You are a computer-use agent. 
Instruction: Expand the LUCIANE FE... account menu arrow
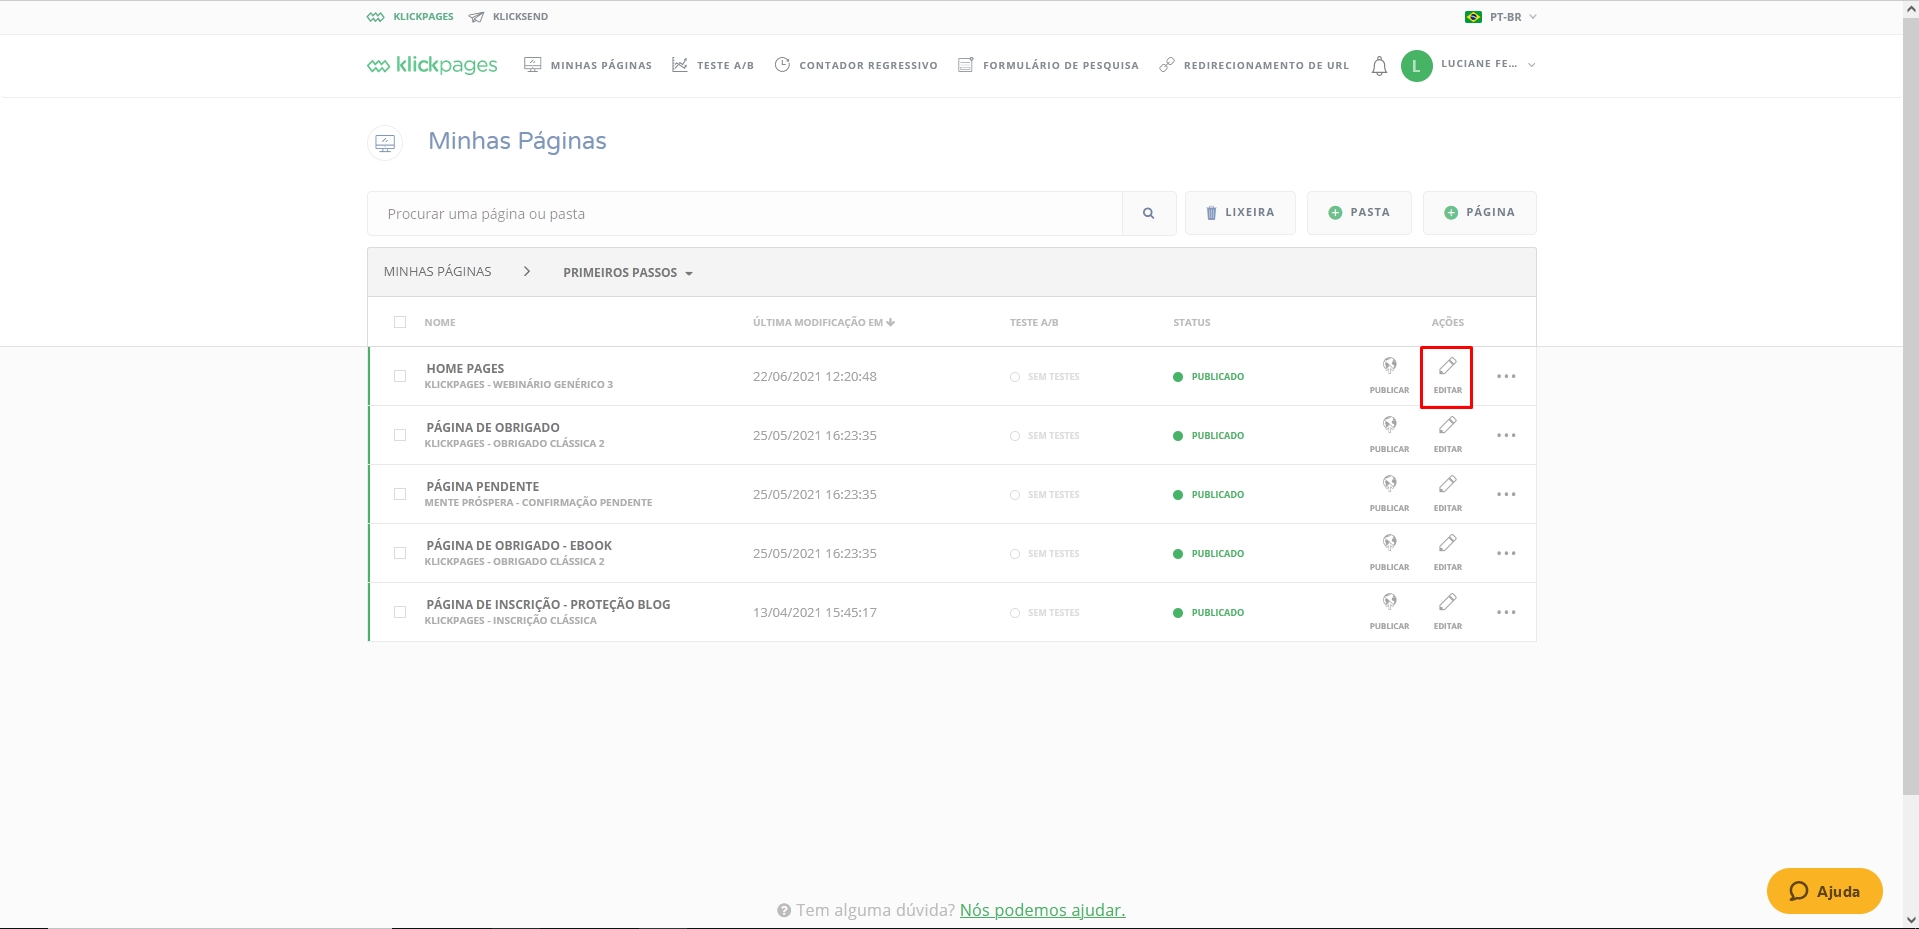(x=1531, y=65)
